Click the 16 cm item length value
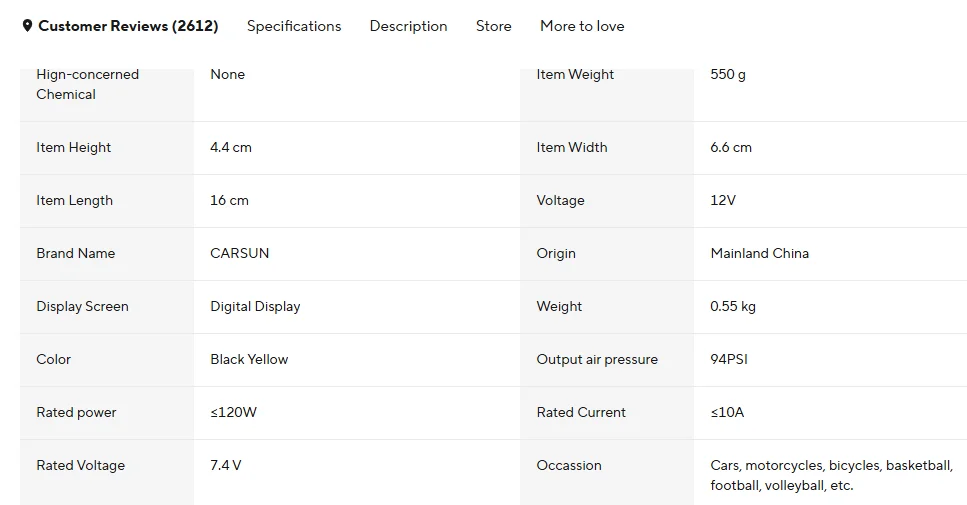 (x=229, y=200)
